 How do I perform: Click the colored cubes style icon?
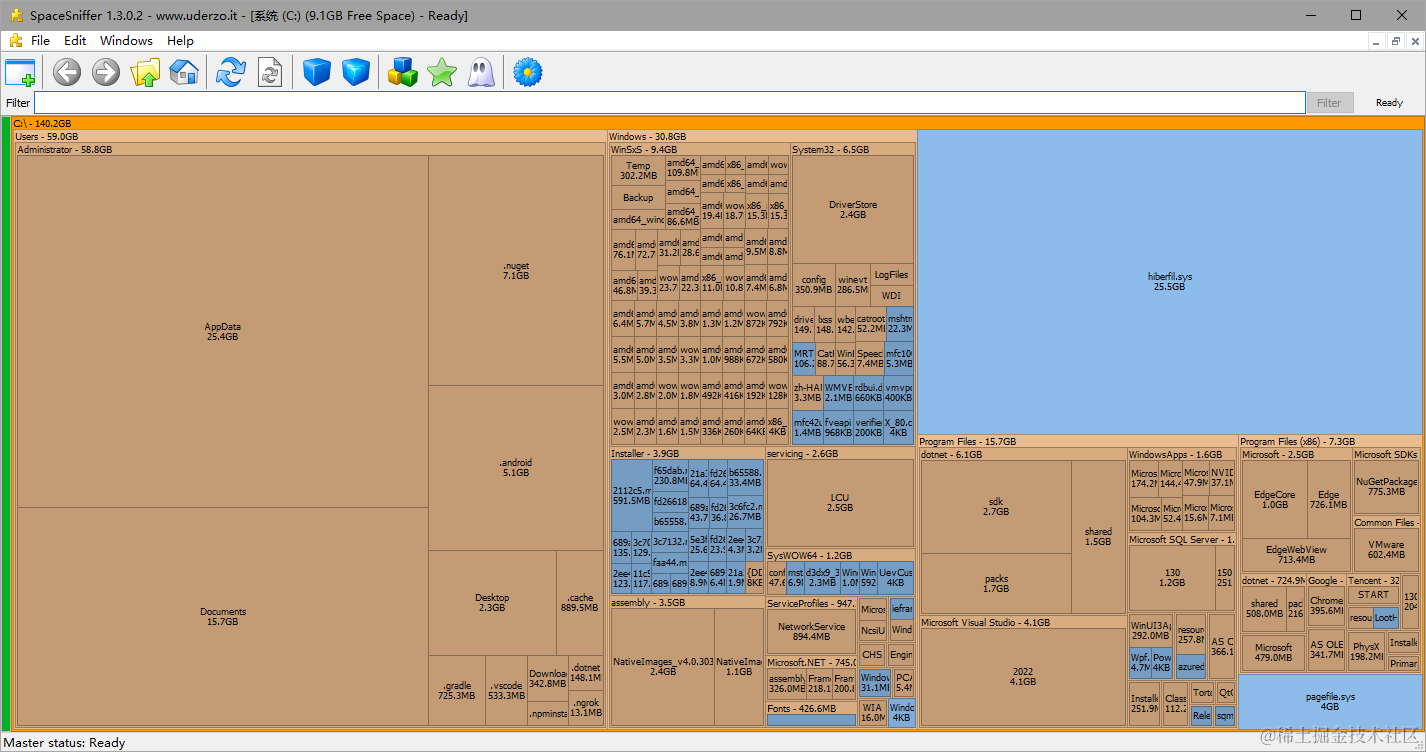[403, 72]
